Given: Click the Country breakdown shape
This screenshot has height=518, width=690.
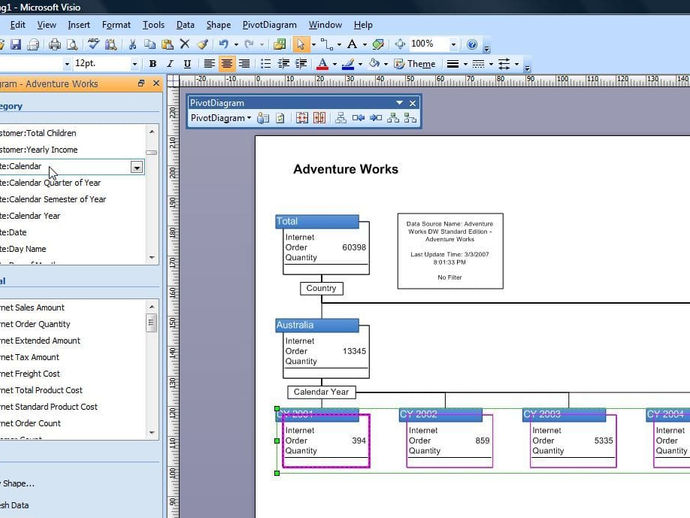Looking at the screenshot, I should point(321,288).
